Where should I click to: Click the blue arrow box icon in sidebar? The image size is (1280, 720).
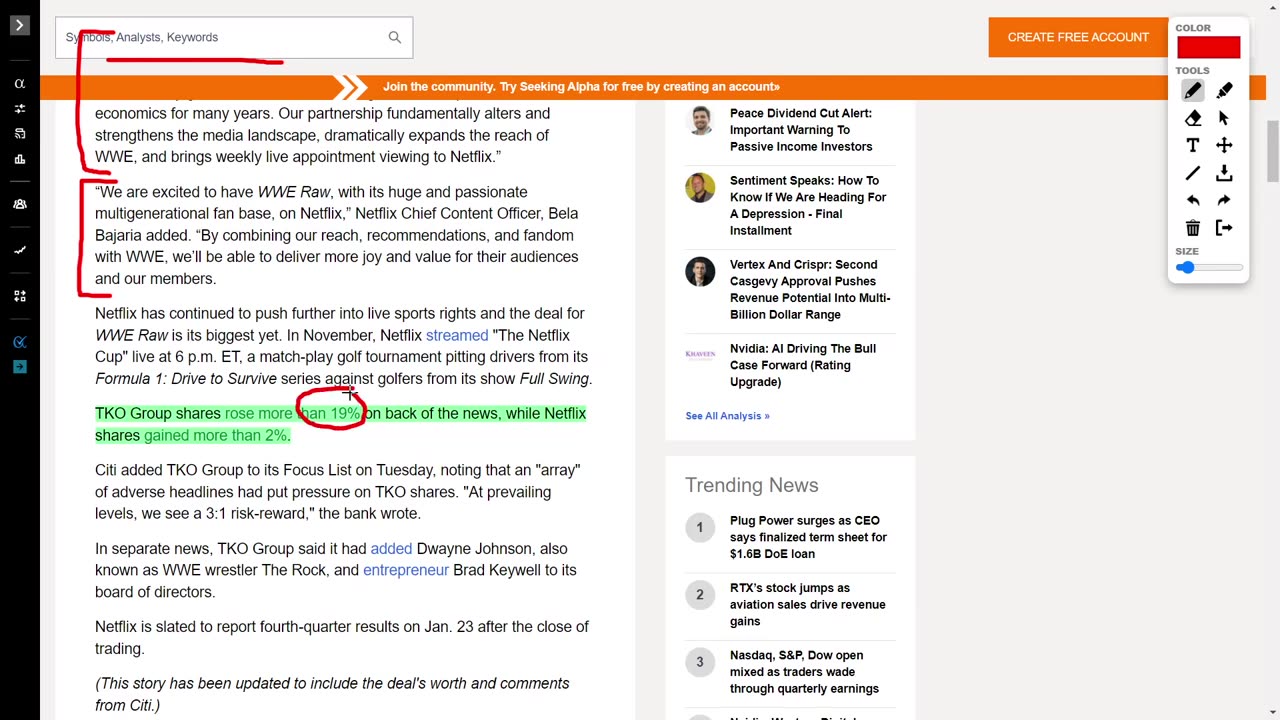coord(19,367)
